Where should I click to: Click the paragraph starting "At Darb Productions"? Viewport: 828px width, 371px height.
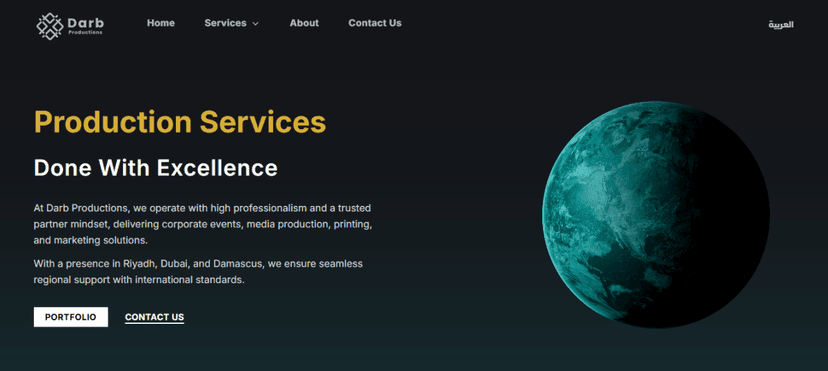(x=203, y=224)
